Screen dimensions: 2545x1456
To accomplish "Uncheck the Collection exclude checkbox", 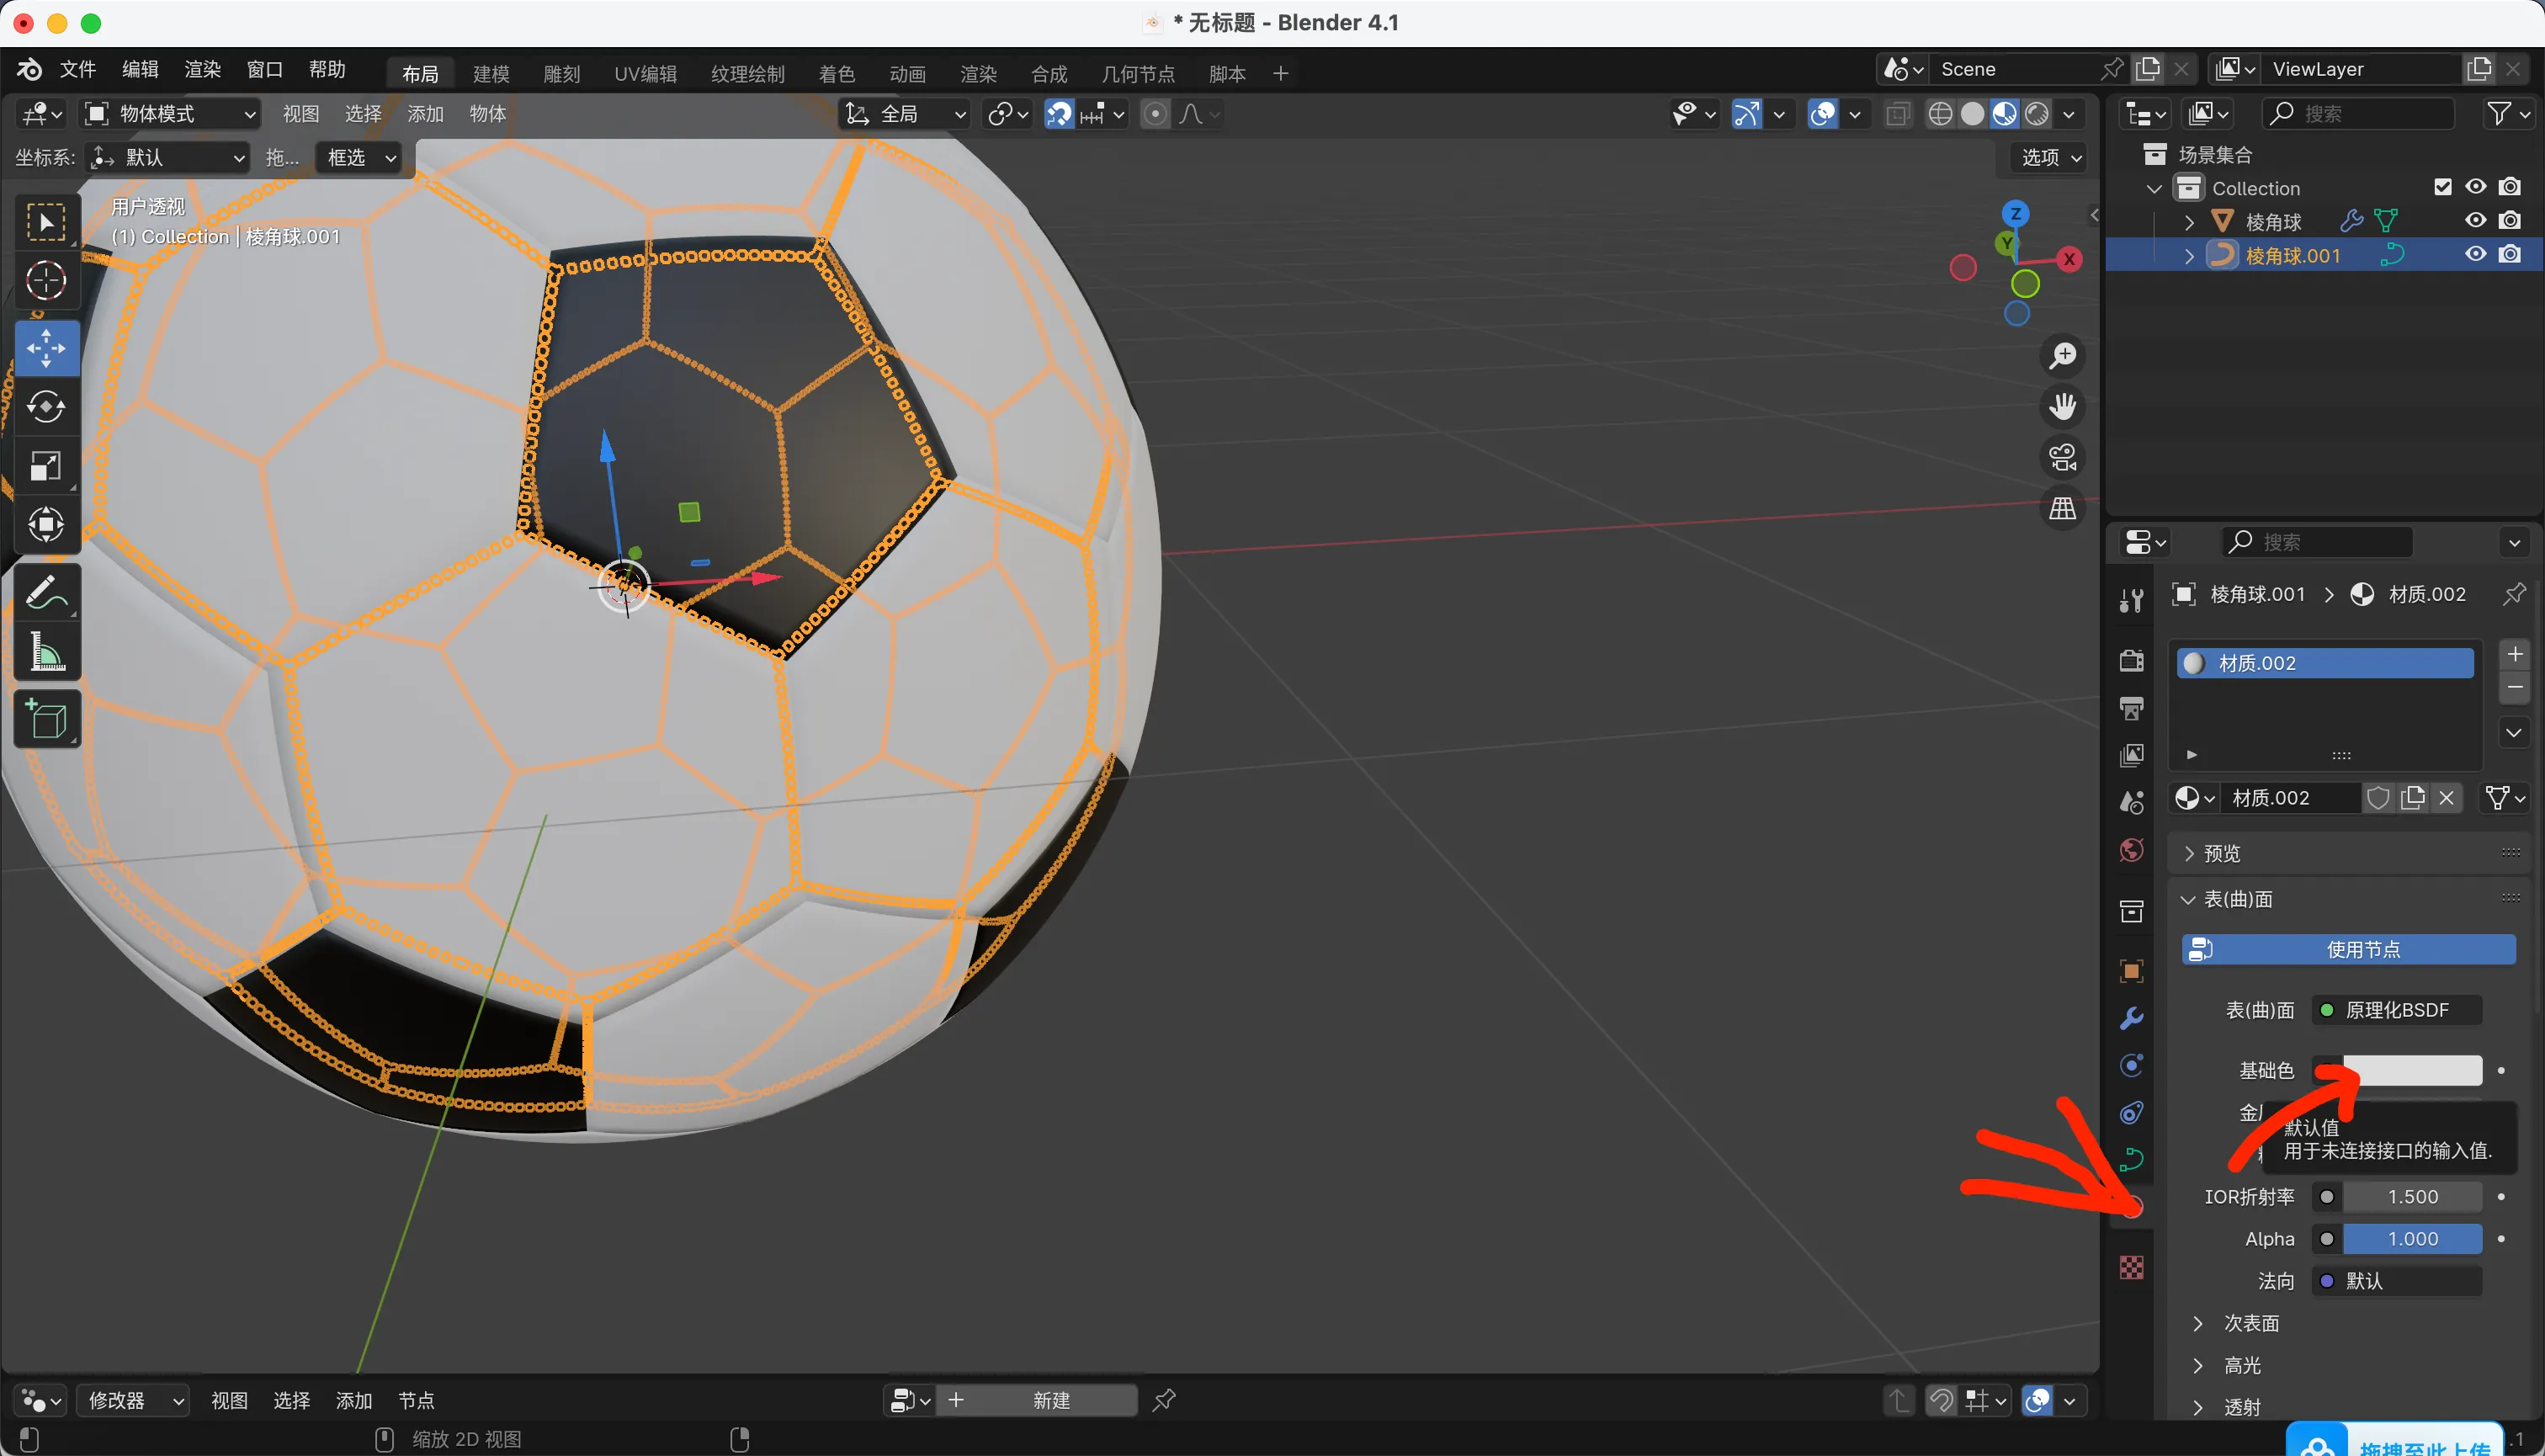I will [x=2442, y=187].
